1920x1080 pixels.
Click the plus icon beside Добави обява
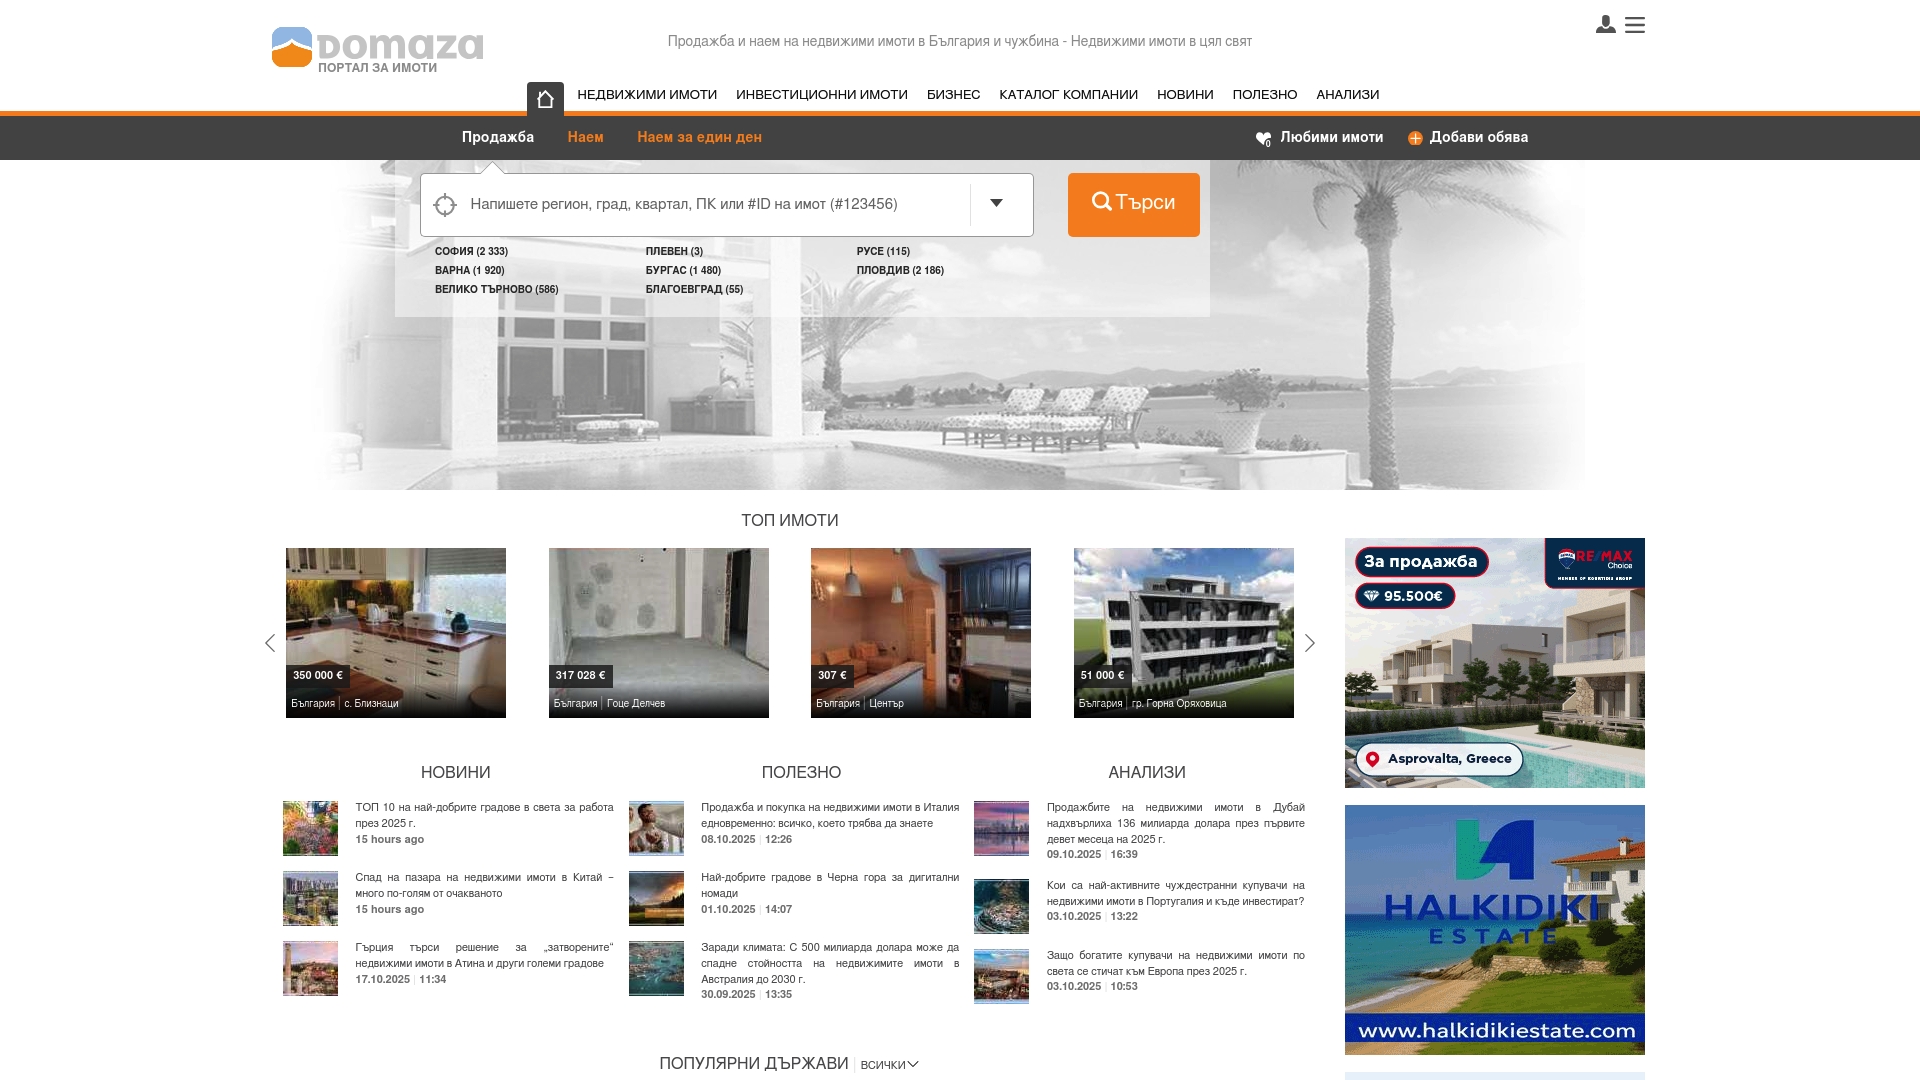pos(1414,137)
